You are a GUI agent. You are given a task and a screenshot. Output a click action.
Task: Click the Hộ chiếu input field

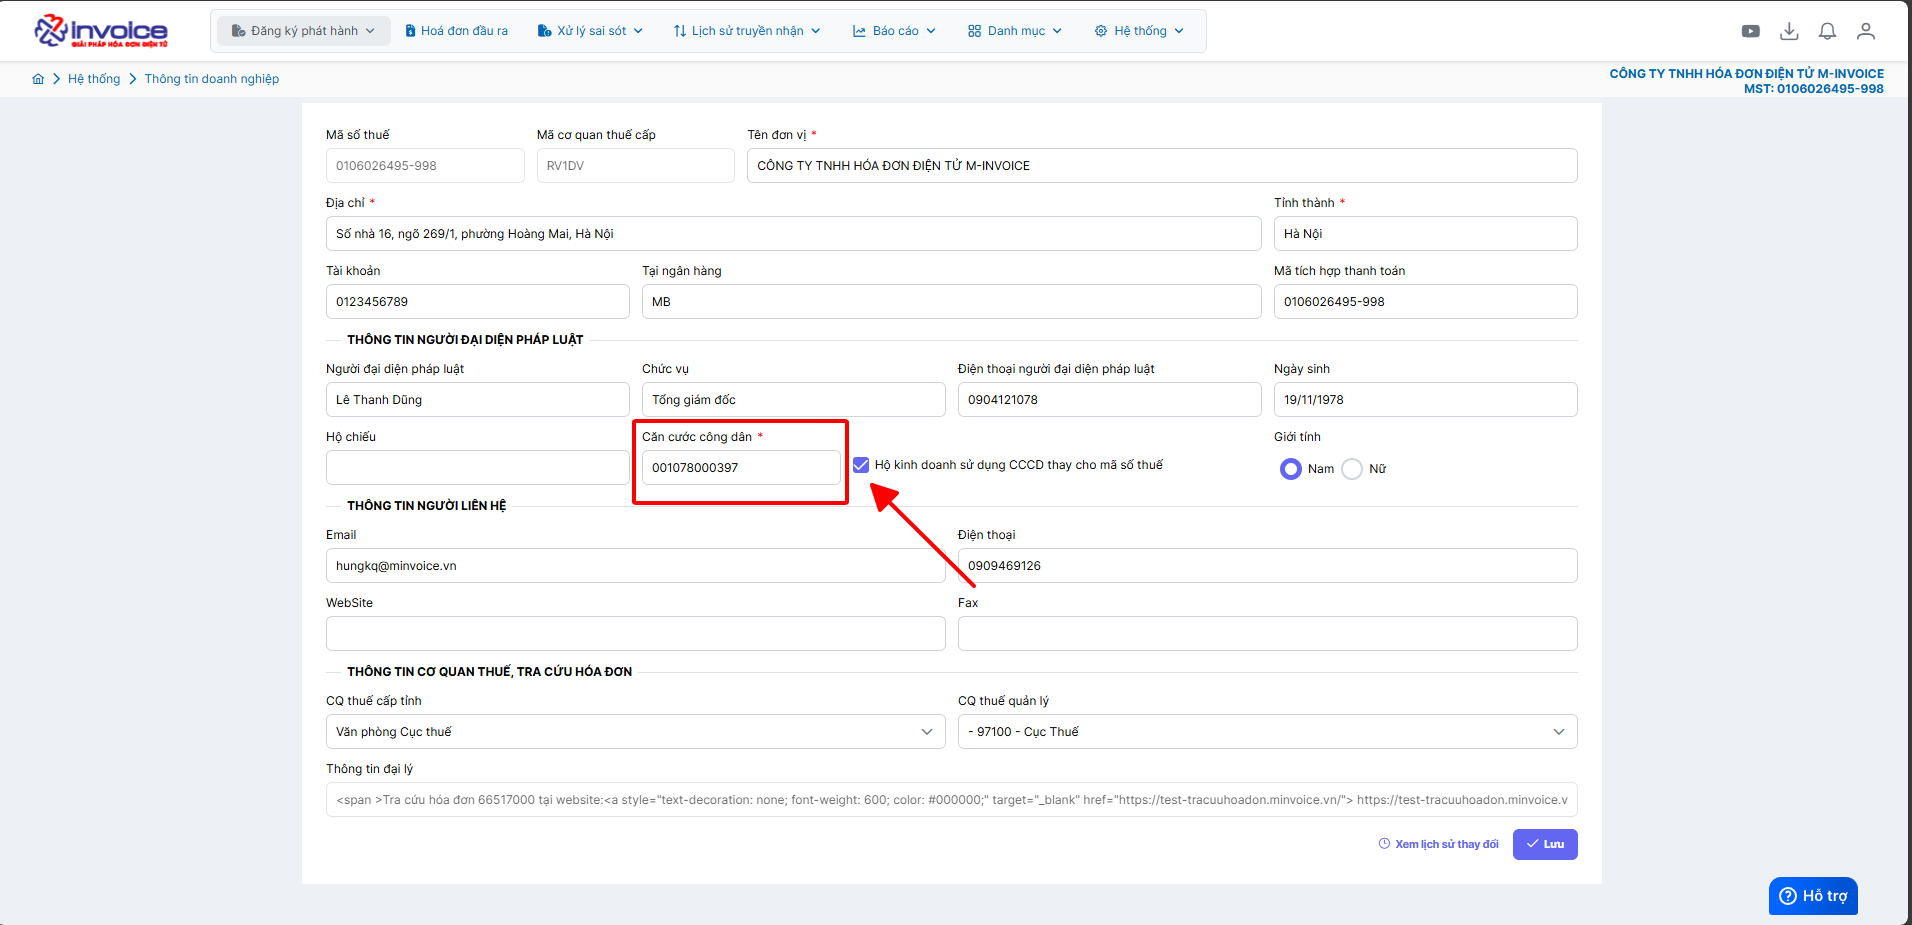(x=478, y=468)
